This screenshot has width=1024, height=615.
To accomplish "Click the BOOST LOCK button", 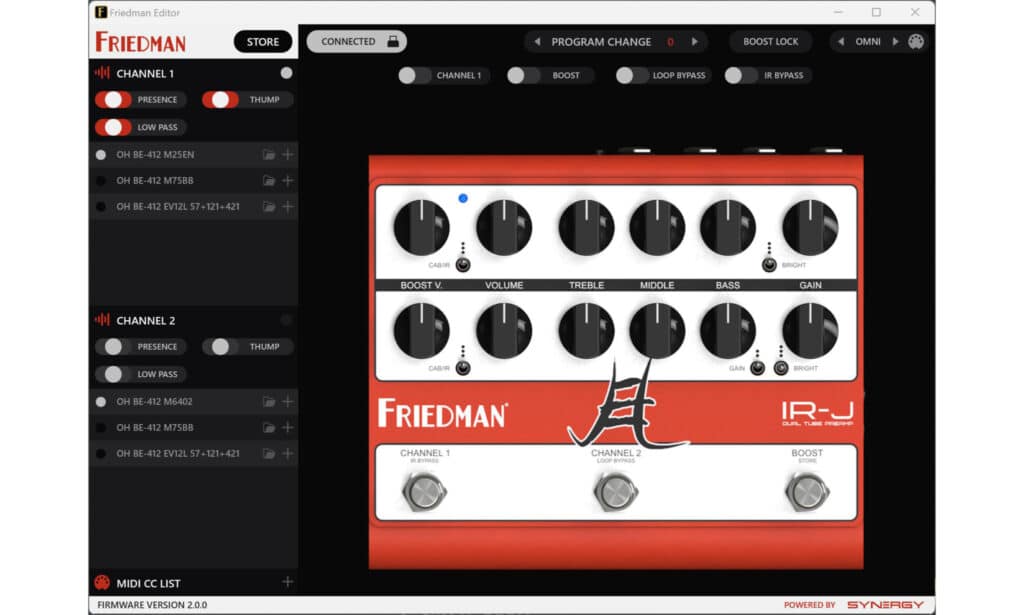I will pos(771,41).
